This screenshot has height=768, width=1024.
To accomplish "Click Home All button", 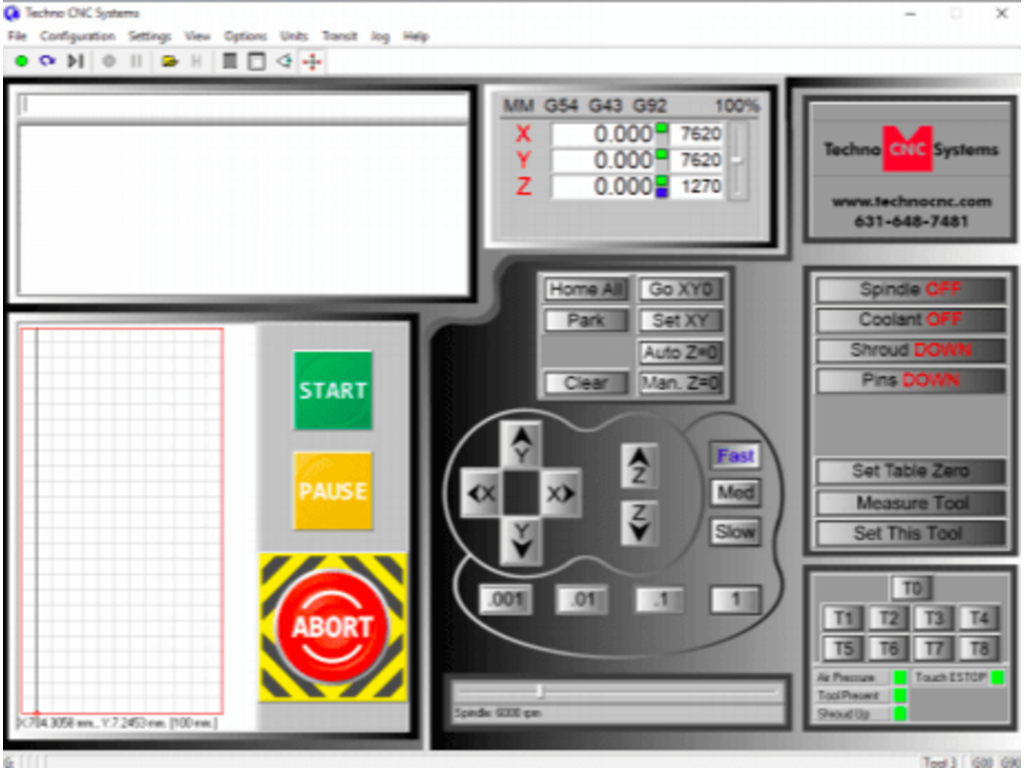I will click(586, 289).
